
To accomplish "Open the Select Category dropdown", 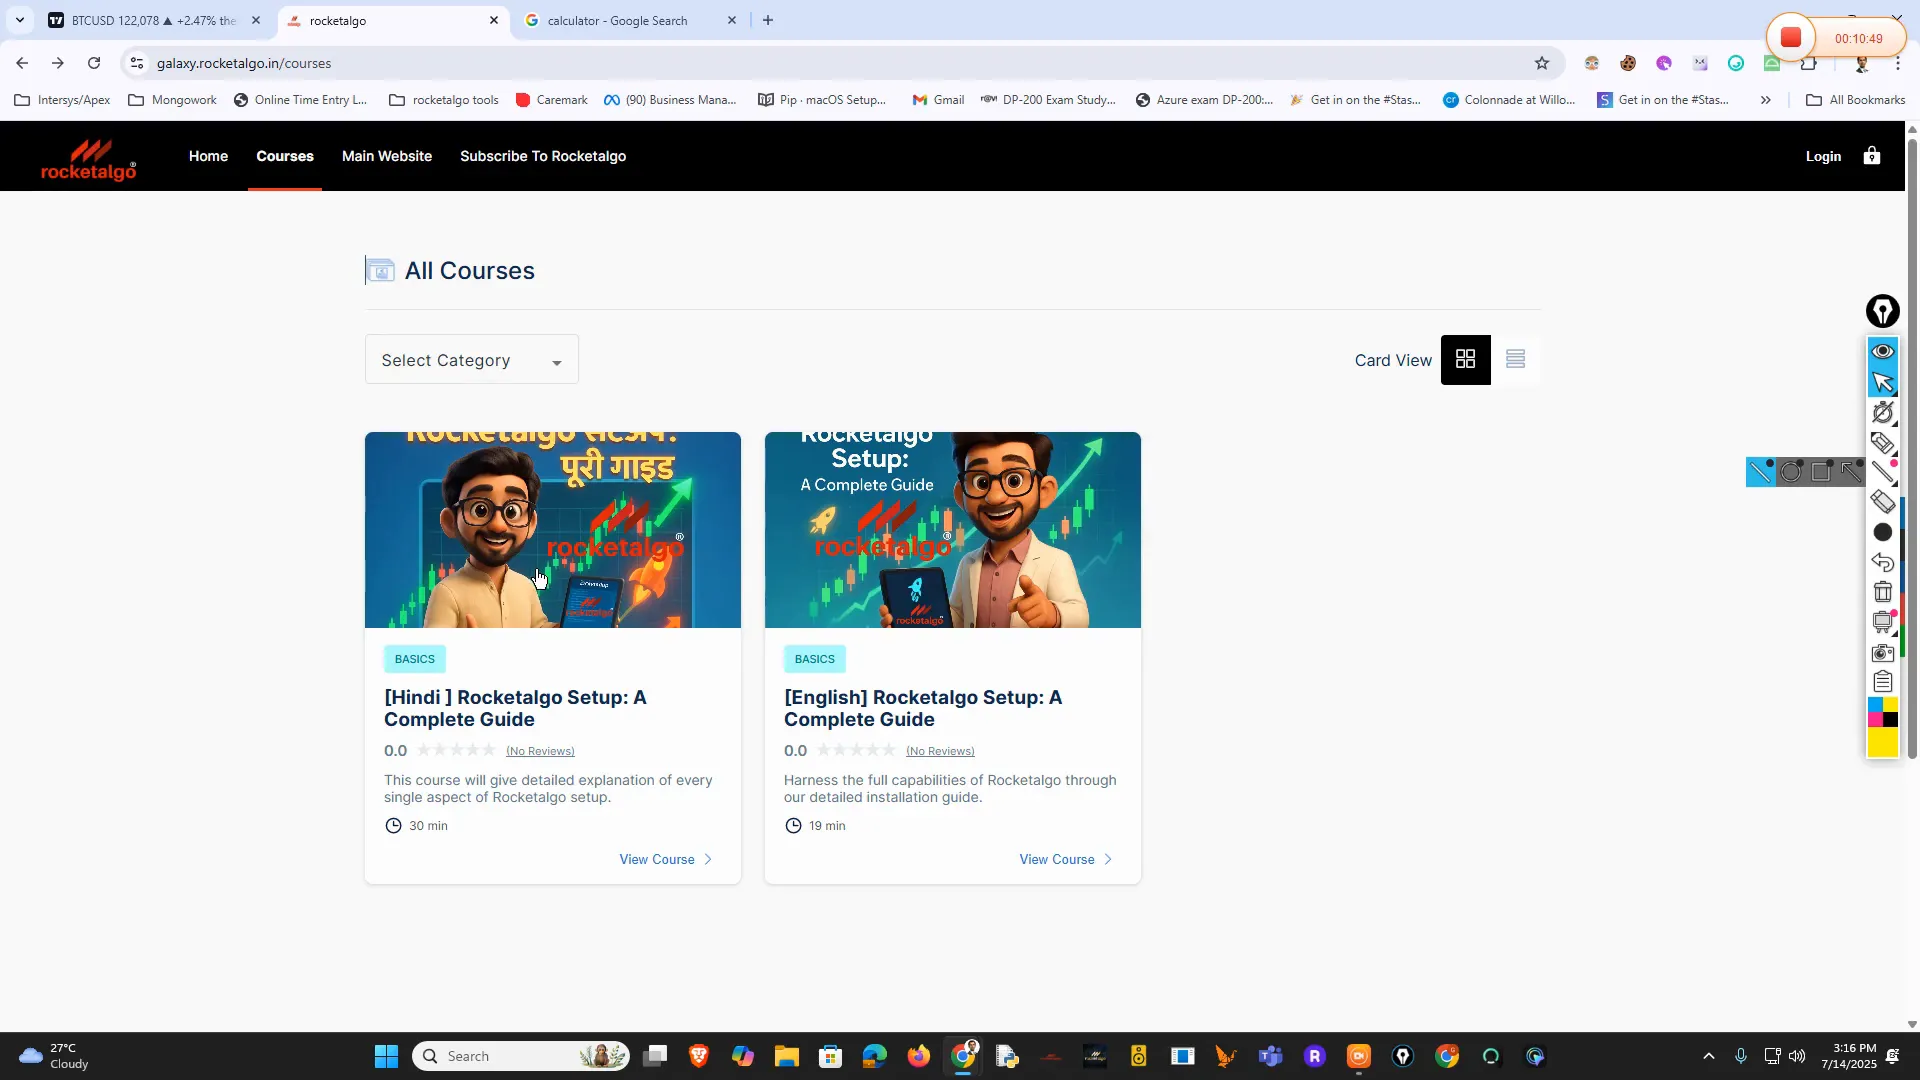I will tap(471, 360).
